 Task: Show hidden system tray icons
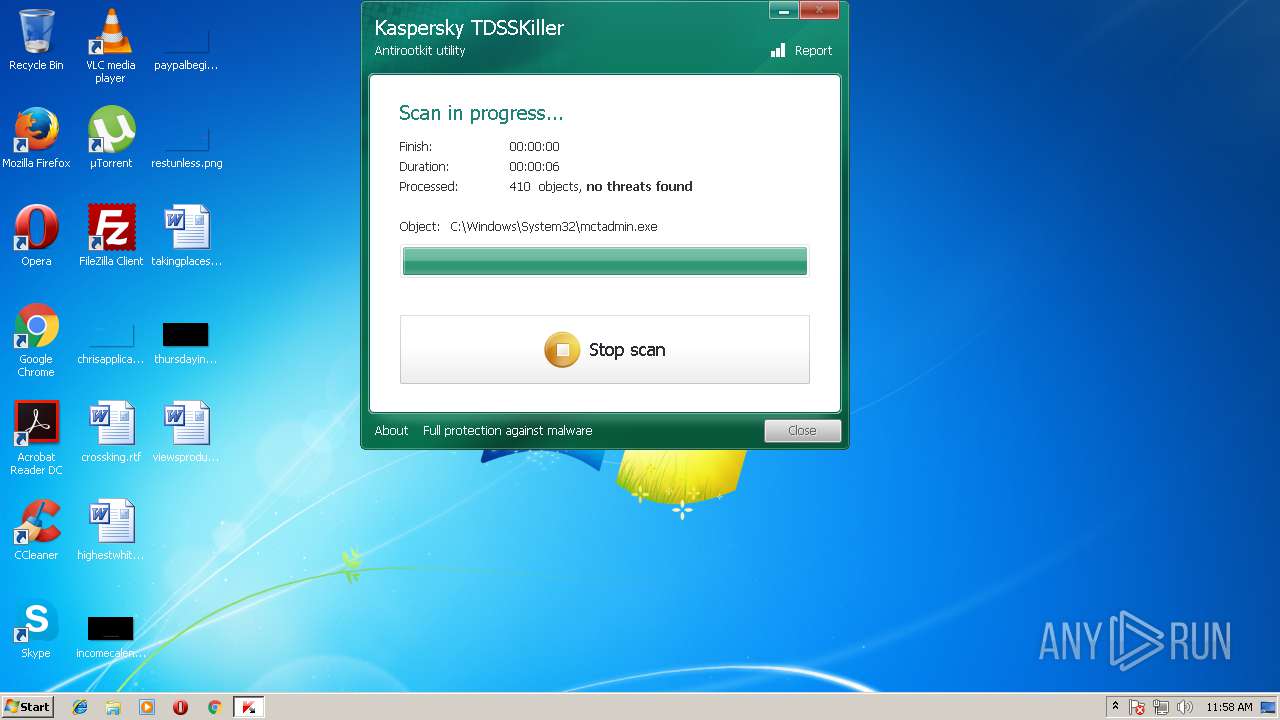click(1115, 707)
